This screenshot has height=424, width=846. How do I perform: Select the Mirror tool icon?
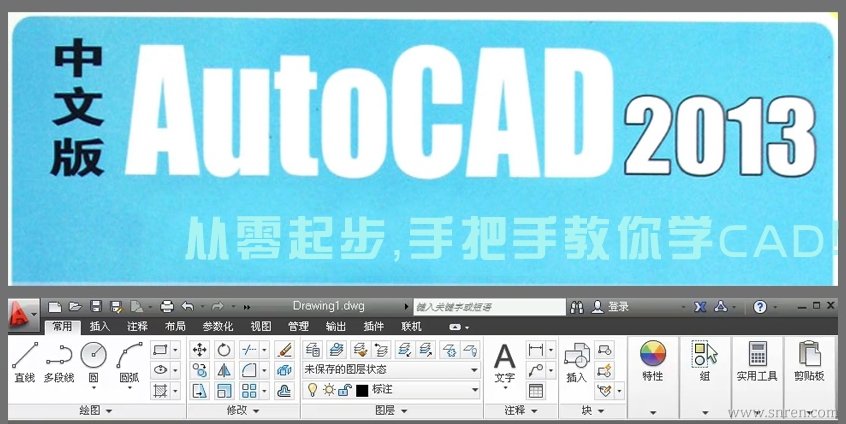point(224,371)
